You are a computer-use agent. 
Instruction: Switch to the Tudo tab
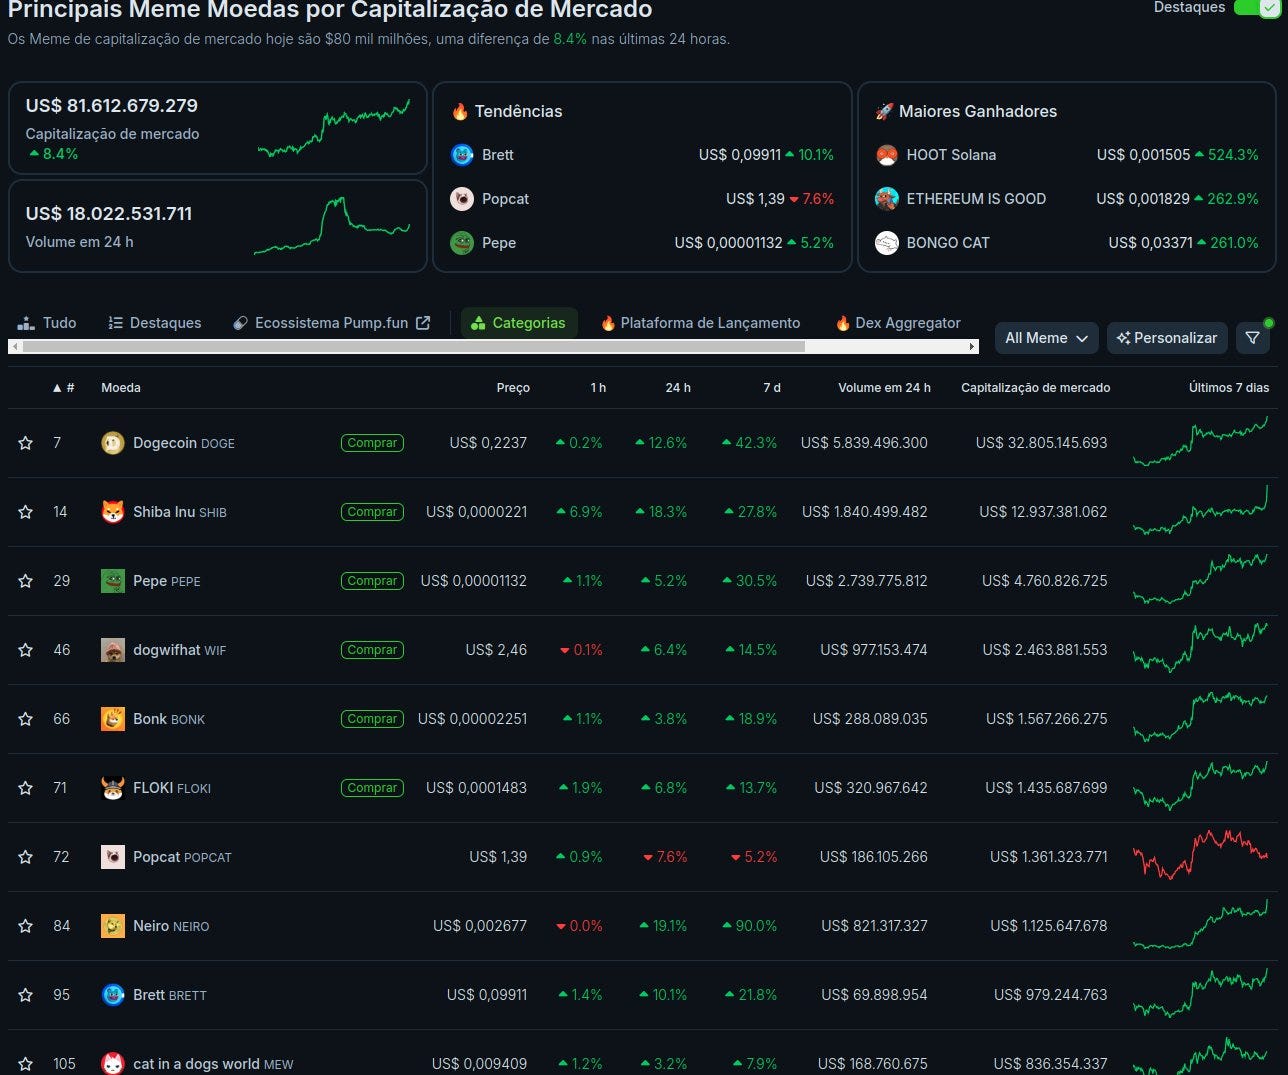(x=47, y=323)
